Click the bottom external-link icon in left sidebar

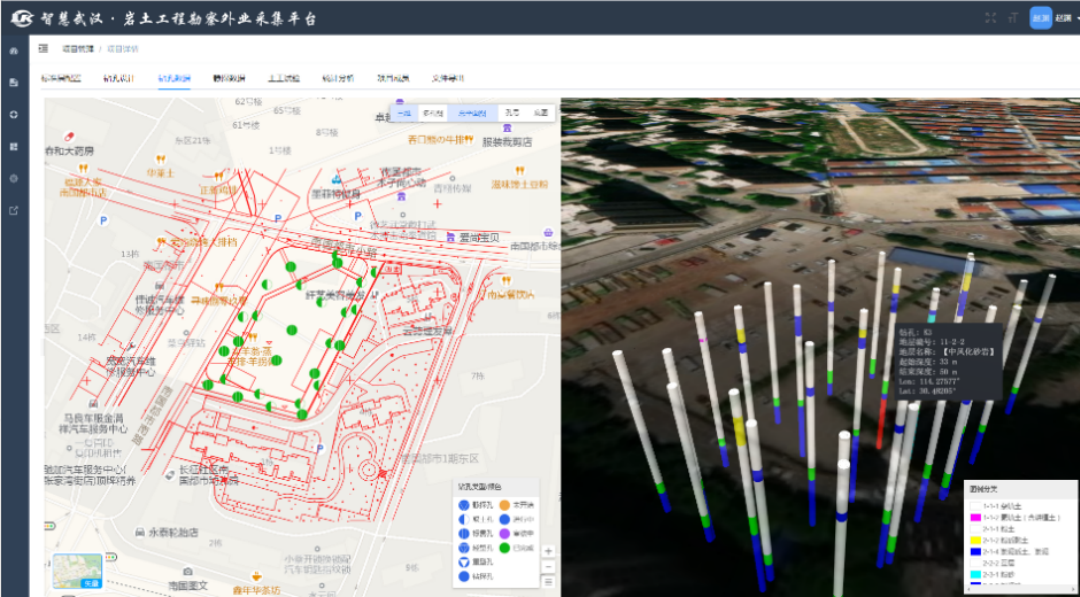tap(14, 211)
